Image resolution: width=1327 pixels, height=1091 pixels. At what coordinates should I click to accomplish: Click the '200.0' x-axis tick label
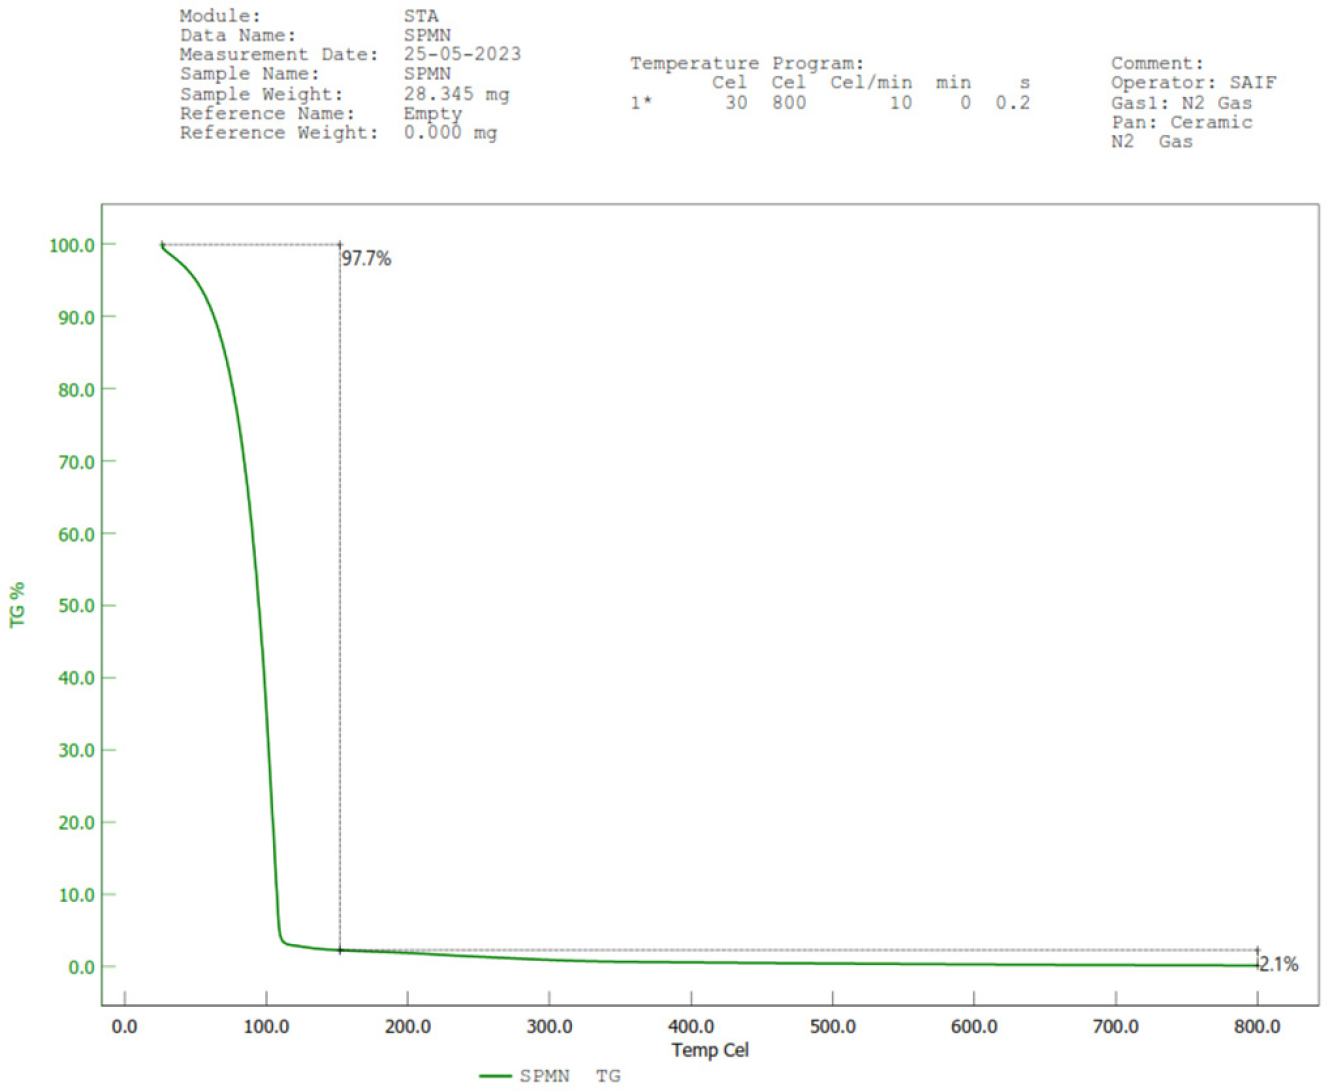408,1027
